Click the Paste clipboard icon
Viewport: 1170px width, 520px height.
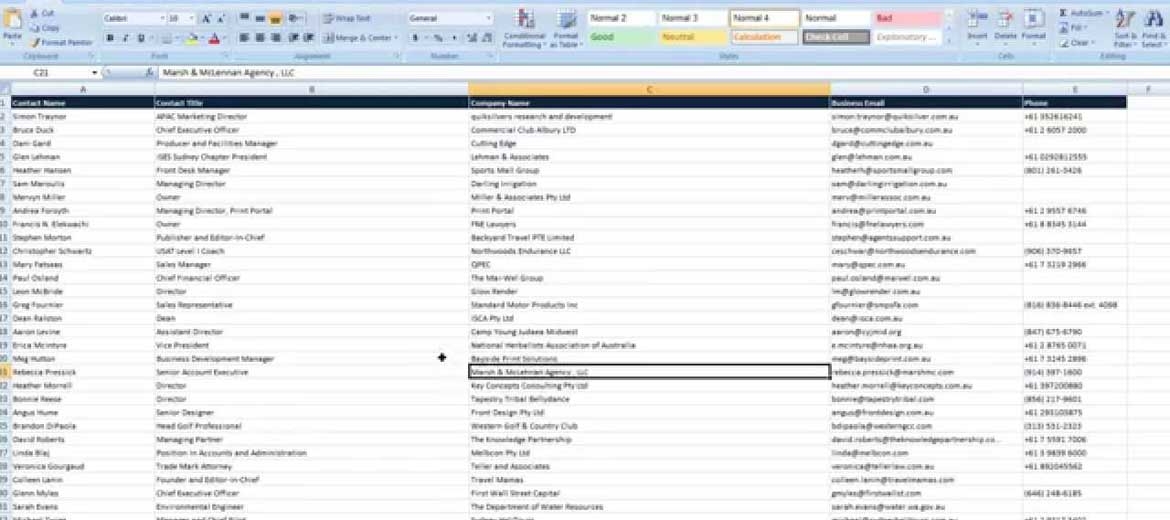(x=12, y=19)
